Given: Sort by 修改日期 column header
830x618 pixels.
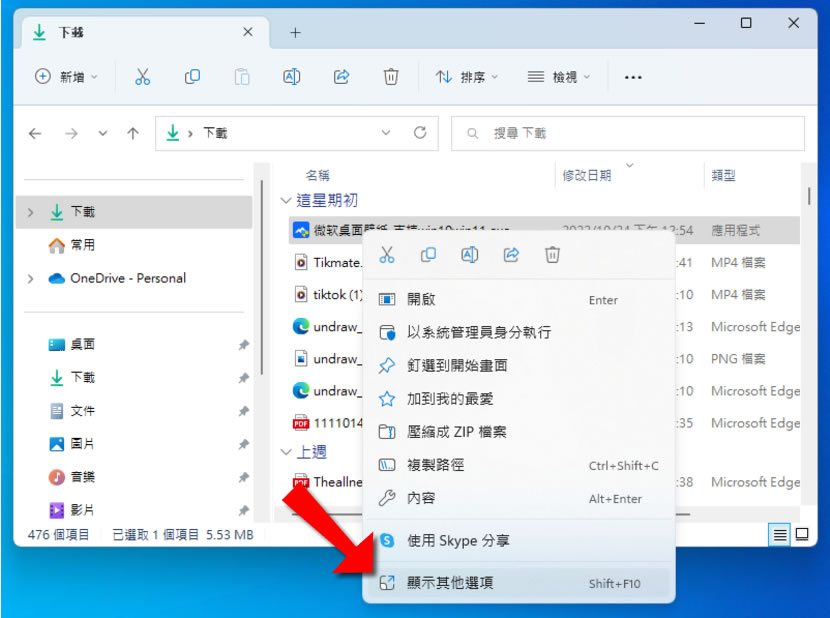Looking at the screenshot, I should coord(587,175).
